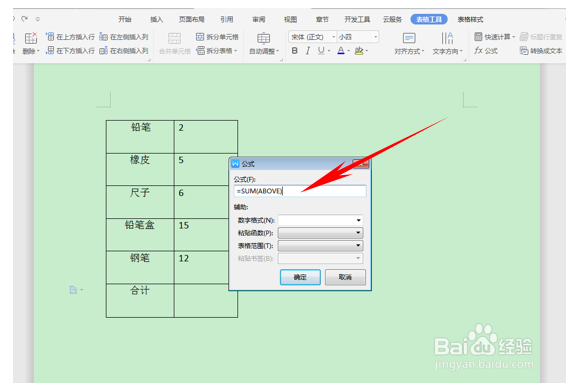Click the 铅笔盒 cell
The width and height of the screenshot is (566, 384).
point(140,235)
